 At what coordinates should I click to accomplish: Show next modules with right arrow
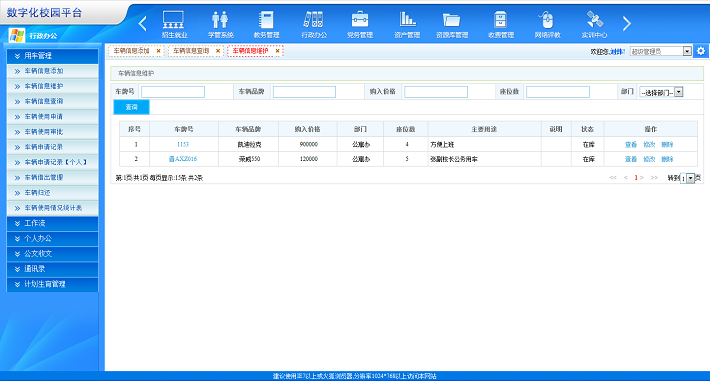[627, 23]
